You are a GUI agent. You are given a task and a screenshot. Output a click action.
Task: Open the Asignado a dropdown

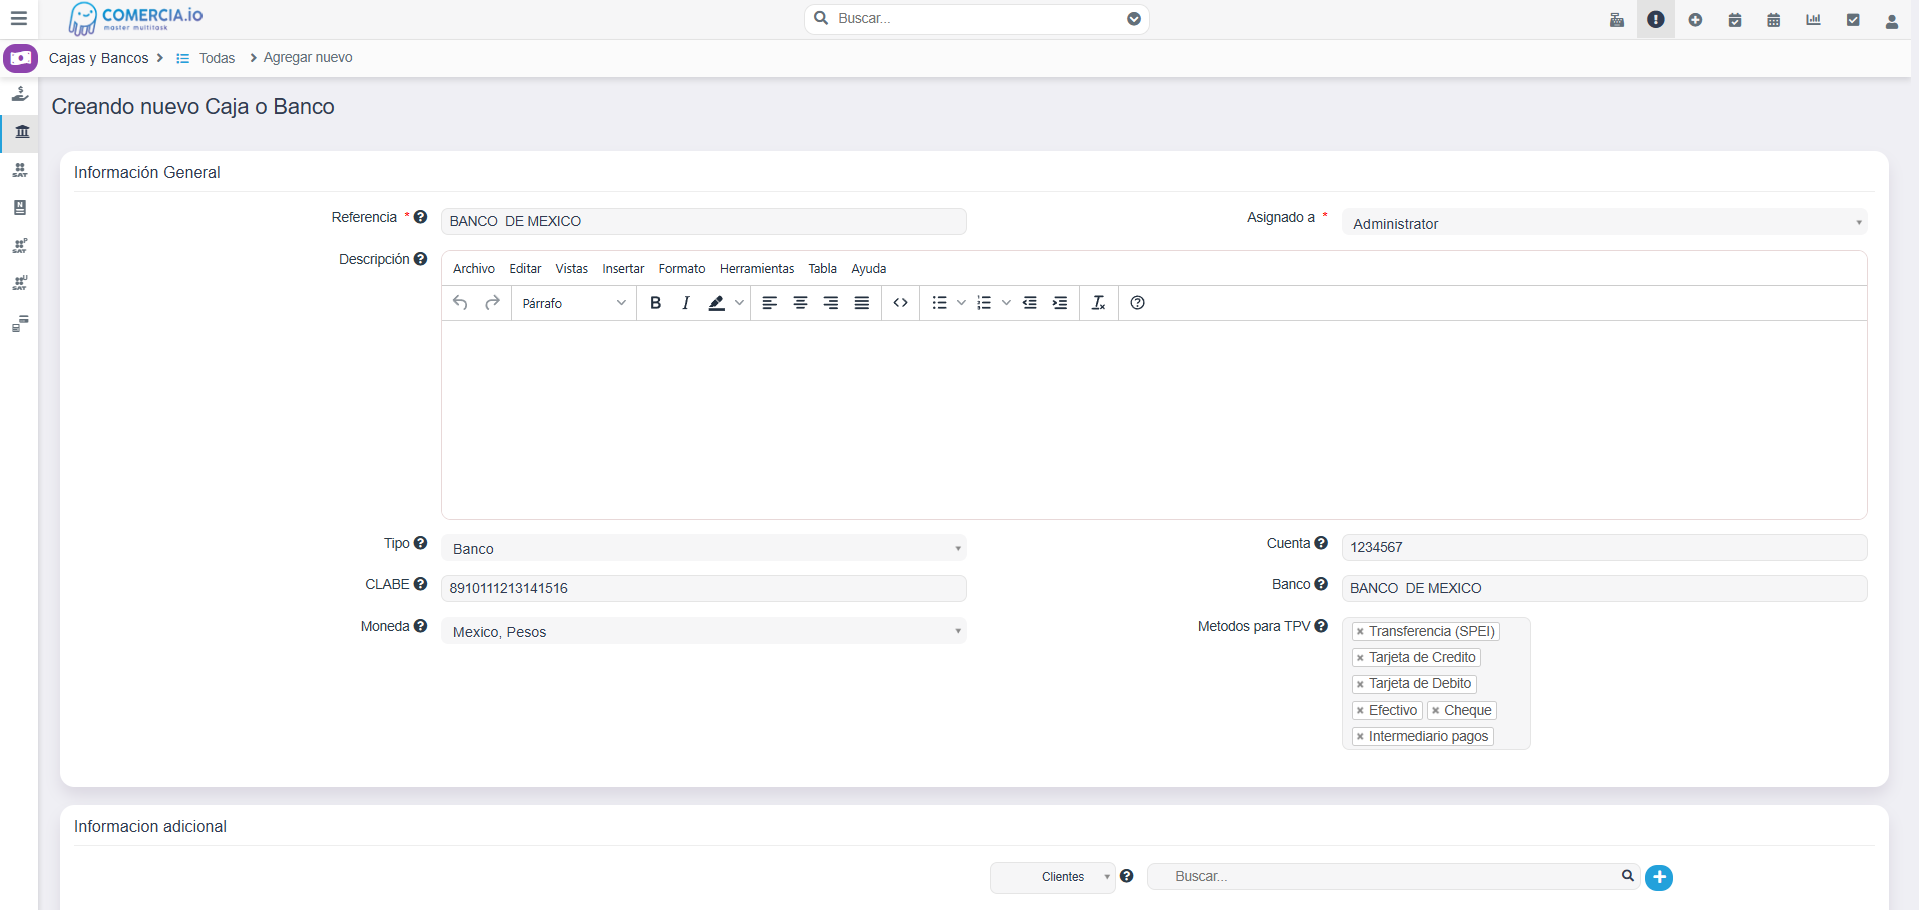pos(1604,223)
